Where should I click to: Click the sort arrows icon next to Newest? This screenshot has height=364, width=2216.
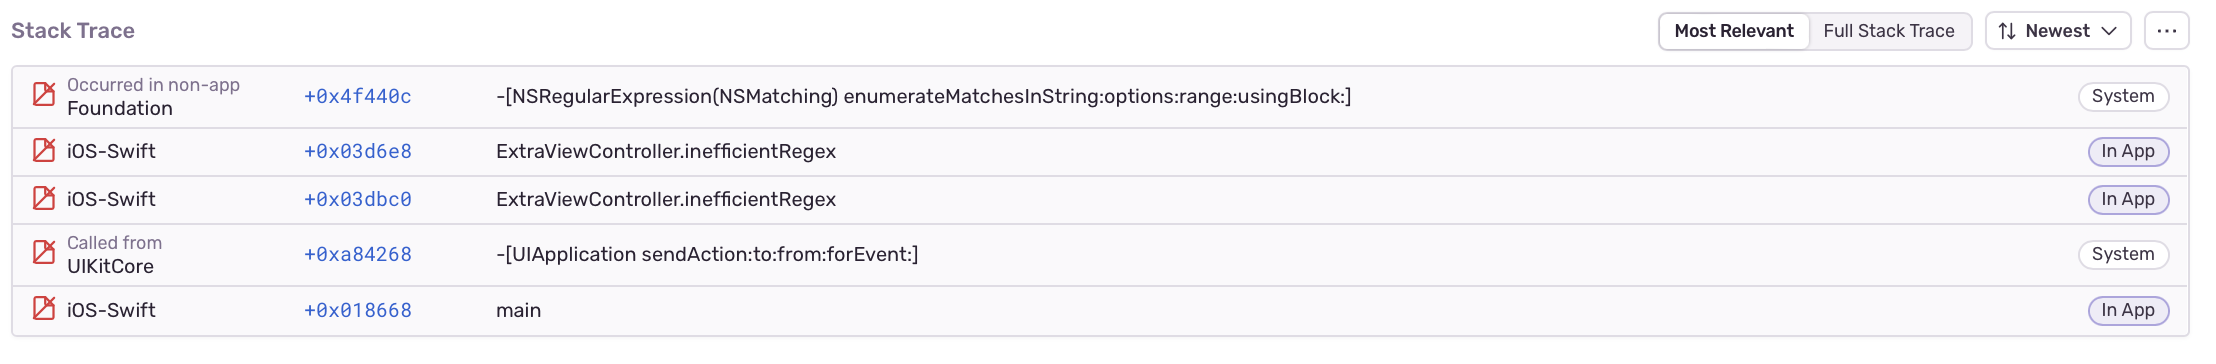2007,31
